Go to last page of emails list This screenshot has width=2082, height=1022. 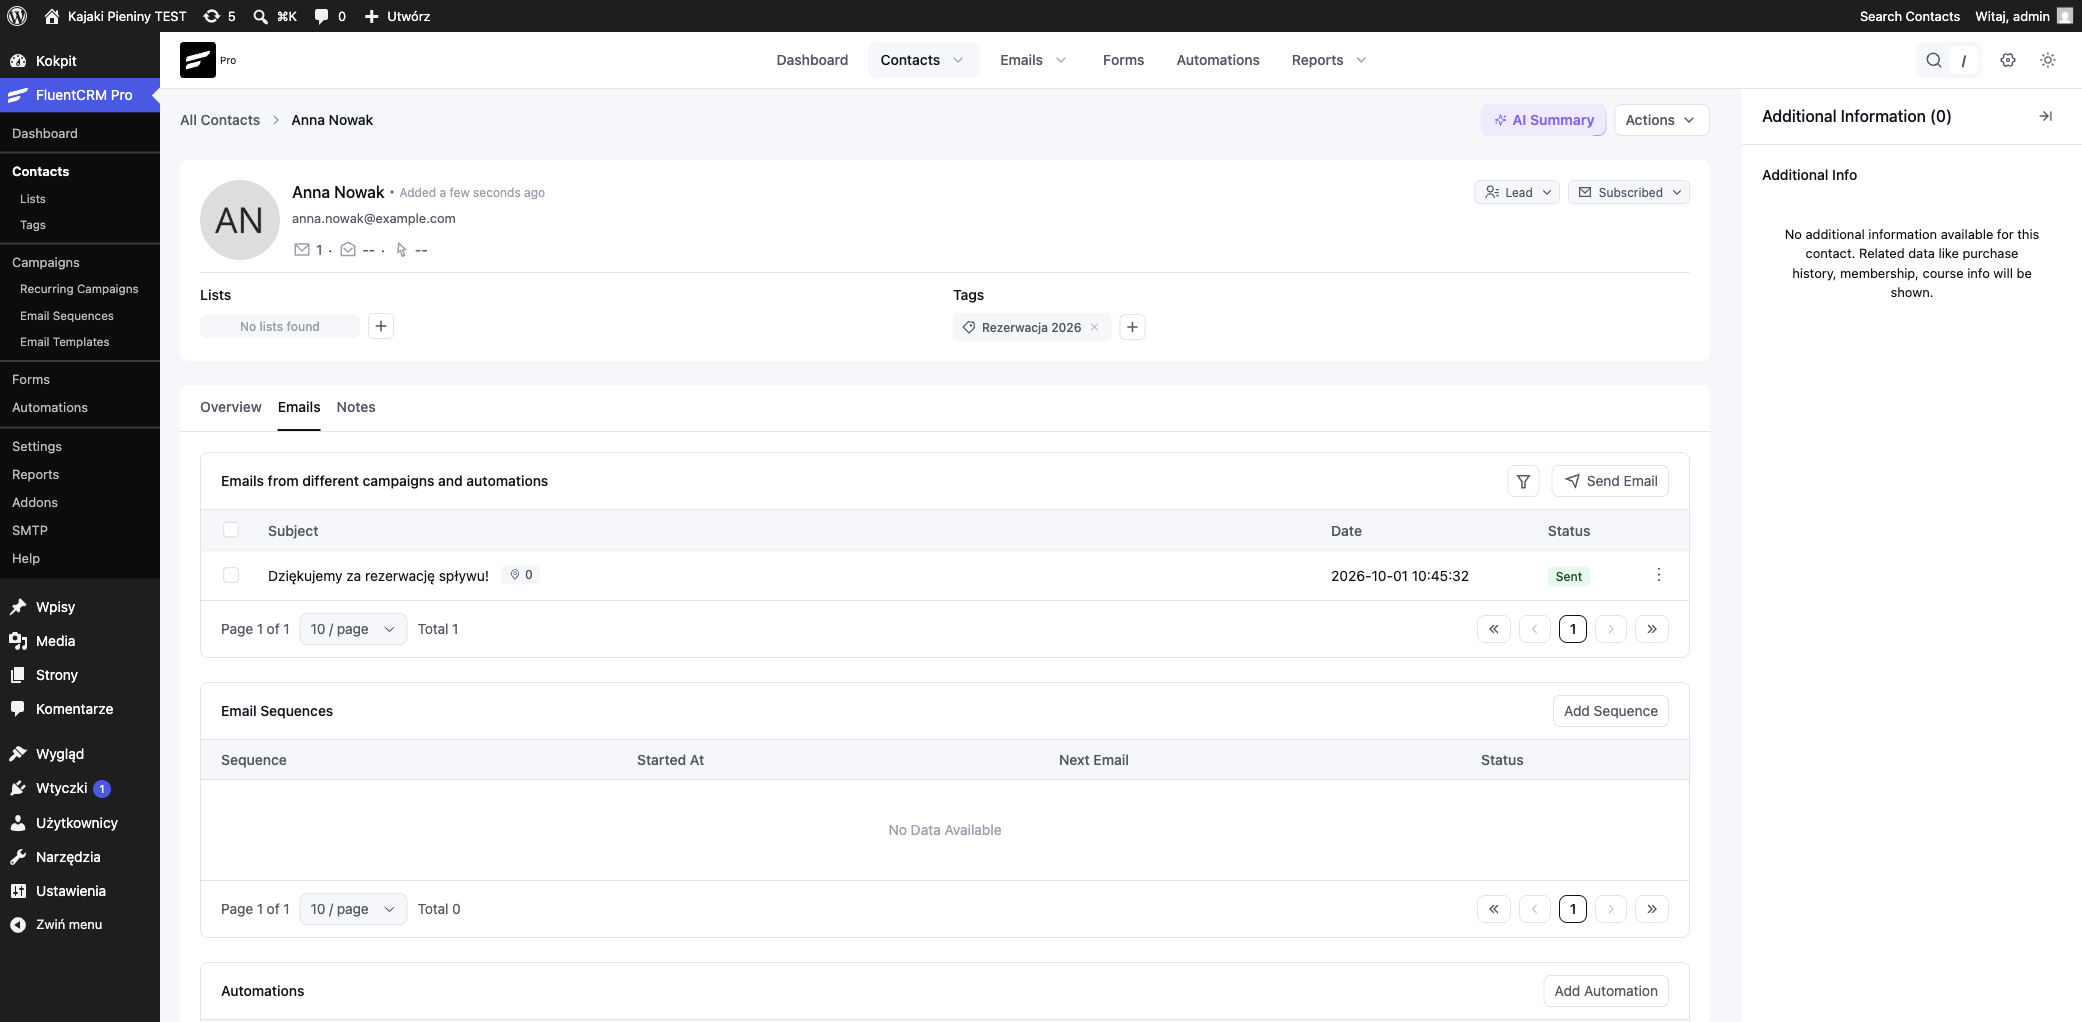[x=1652, y=629]
